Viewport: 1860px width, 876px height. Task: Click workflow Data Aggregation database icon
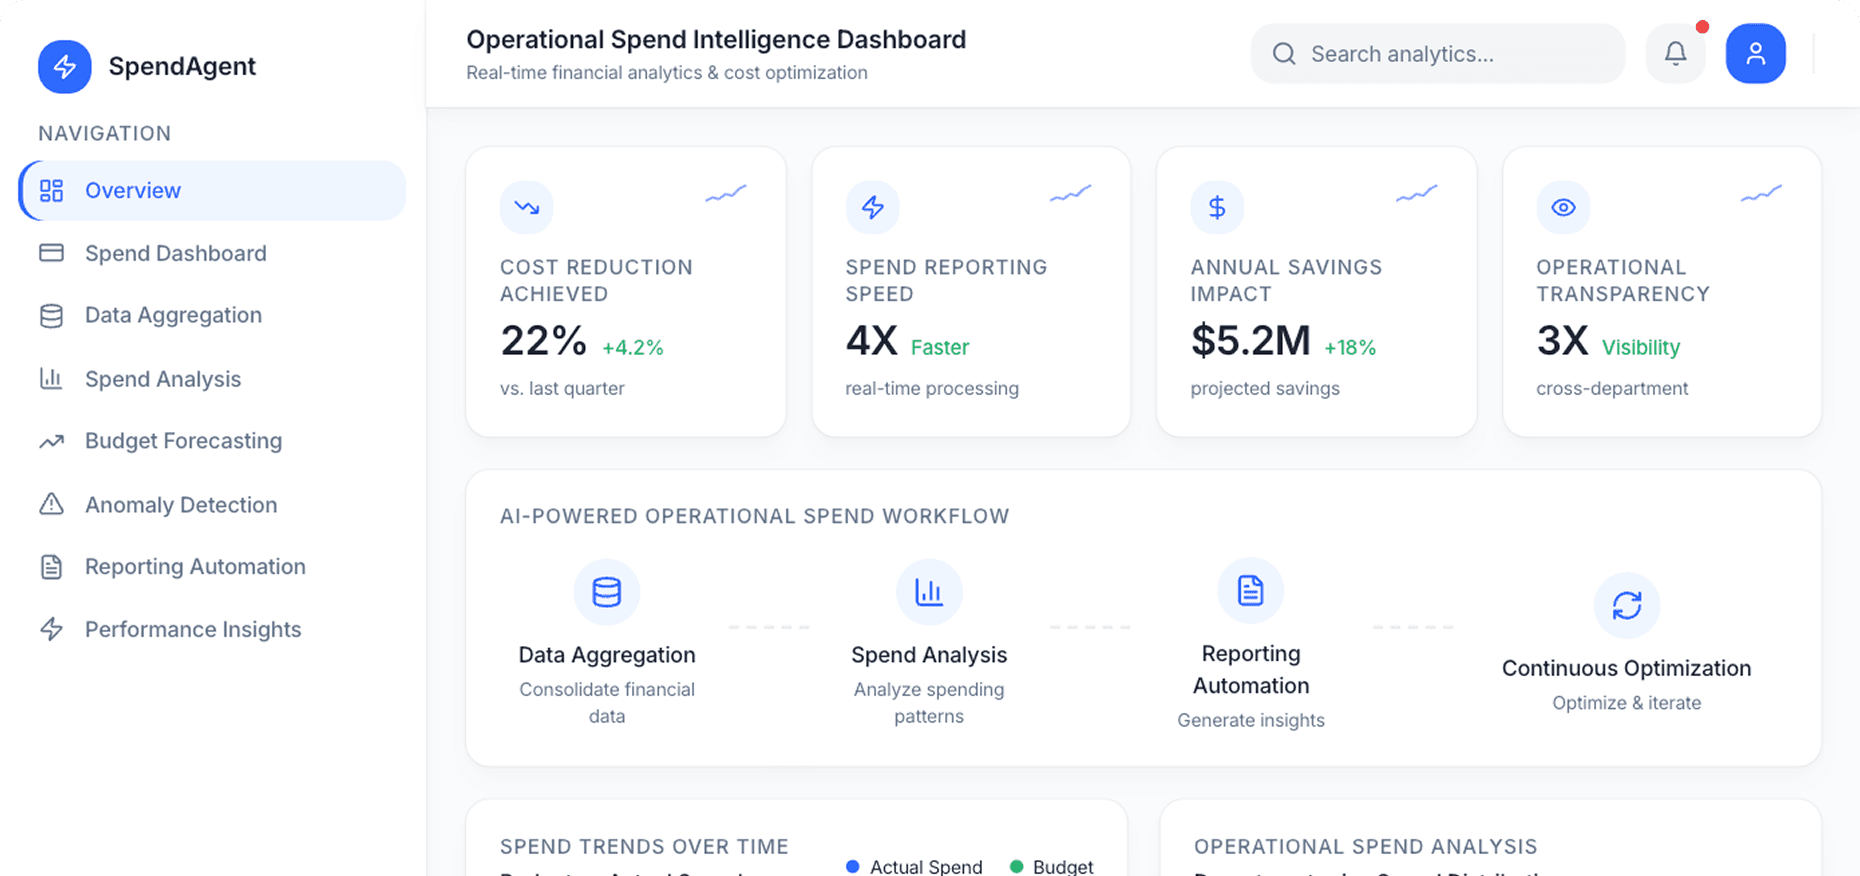coord(607,592)
